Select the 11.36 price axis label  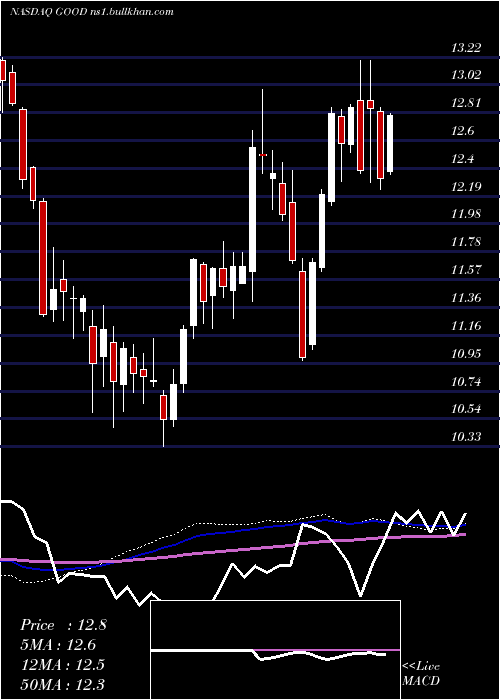(x=467, y=298)
